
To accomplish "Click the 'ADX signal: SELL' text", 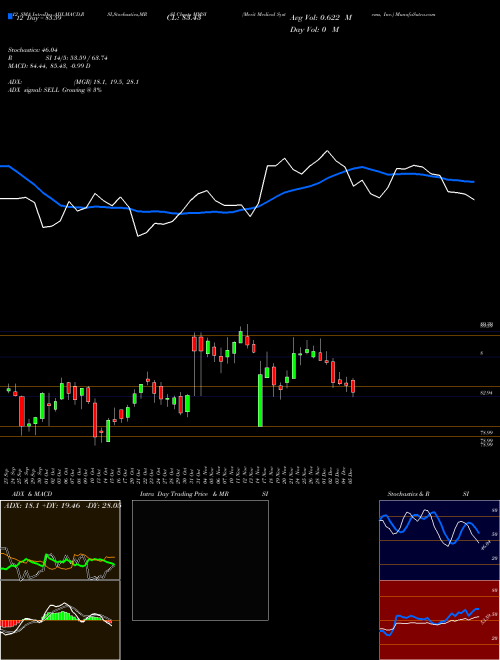I will coord(34,90).
